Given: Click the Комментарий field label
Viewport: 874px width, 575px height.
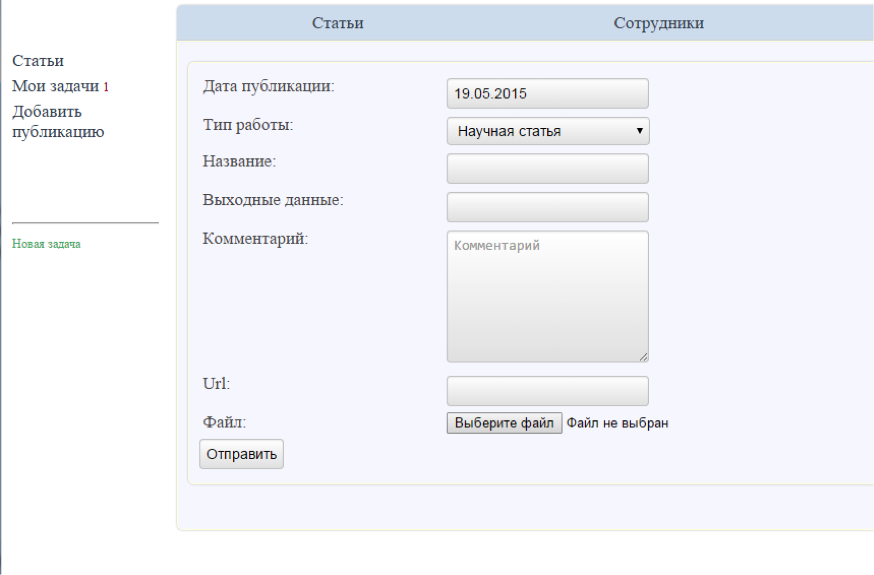Looking at the screenshot, I should [255, 238].
